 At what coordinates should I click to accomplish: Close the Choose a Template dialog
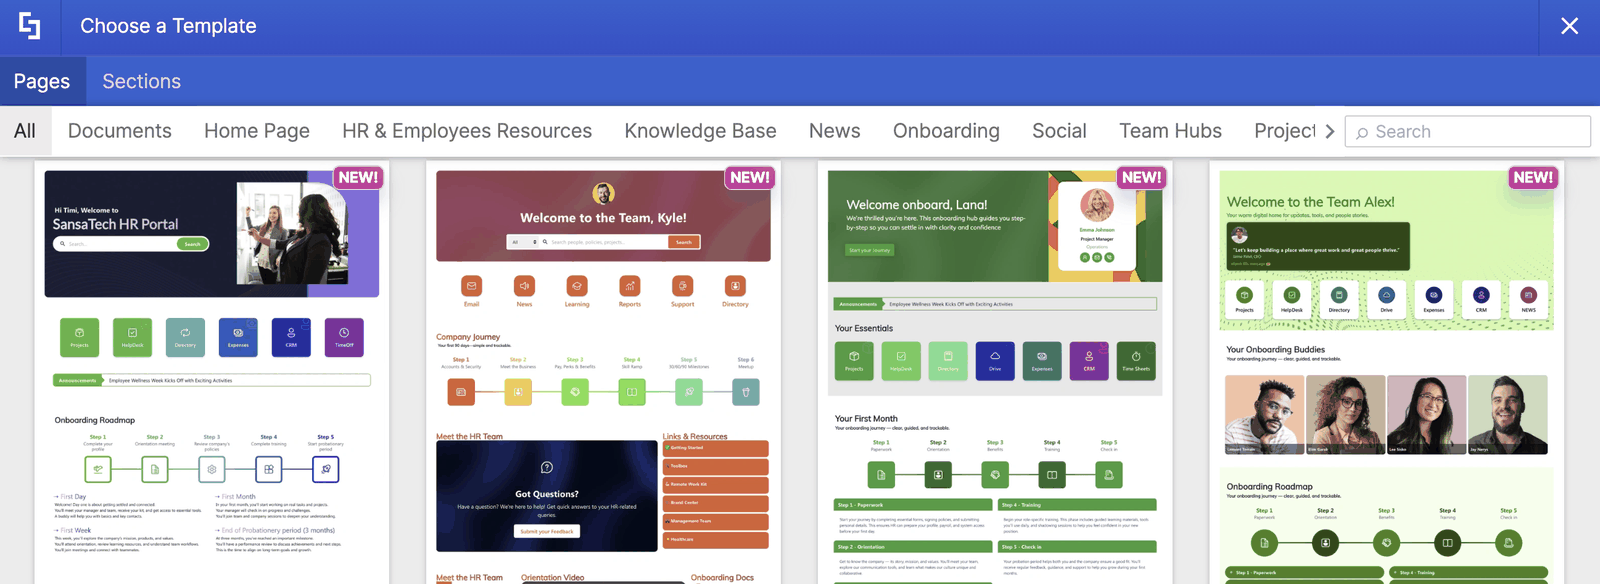1569,26
